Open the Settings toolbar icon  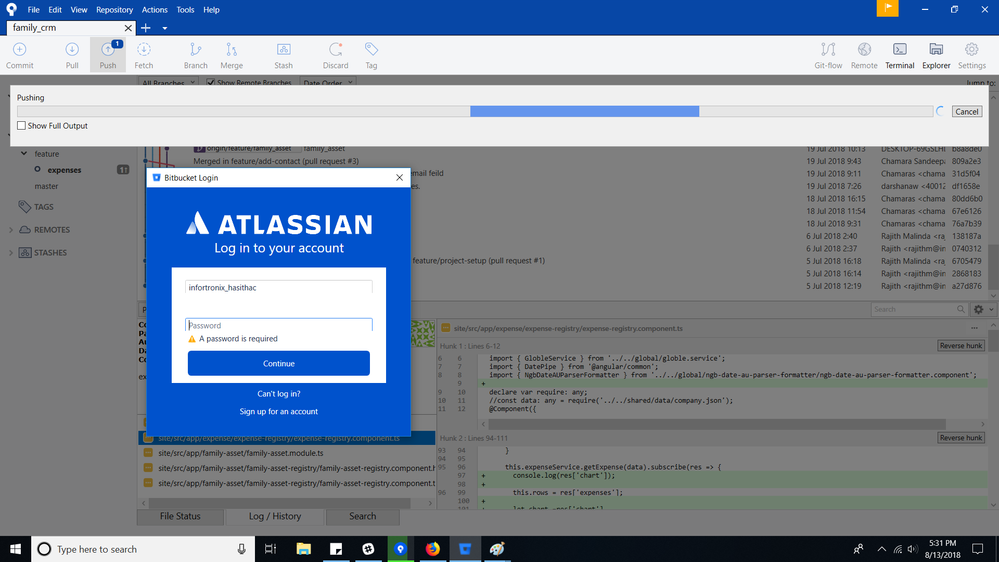point(972,55)
